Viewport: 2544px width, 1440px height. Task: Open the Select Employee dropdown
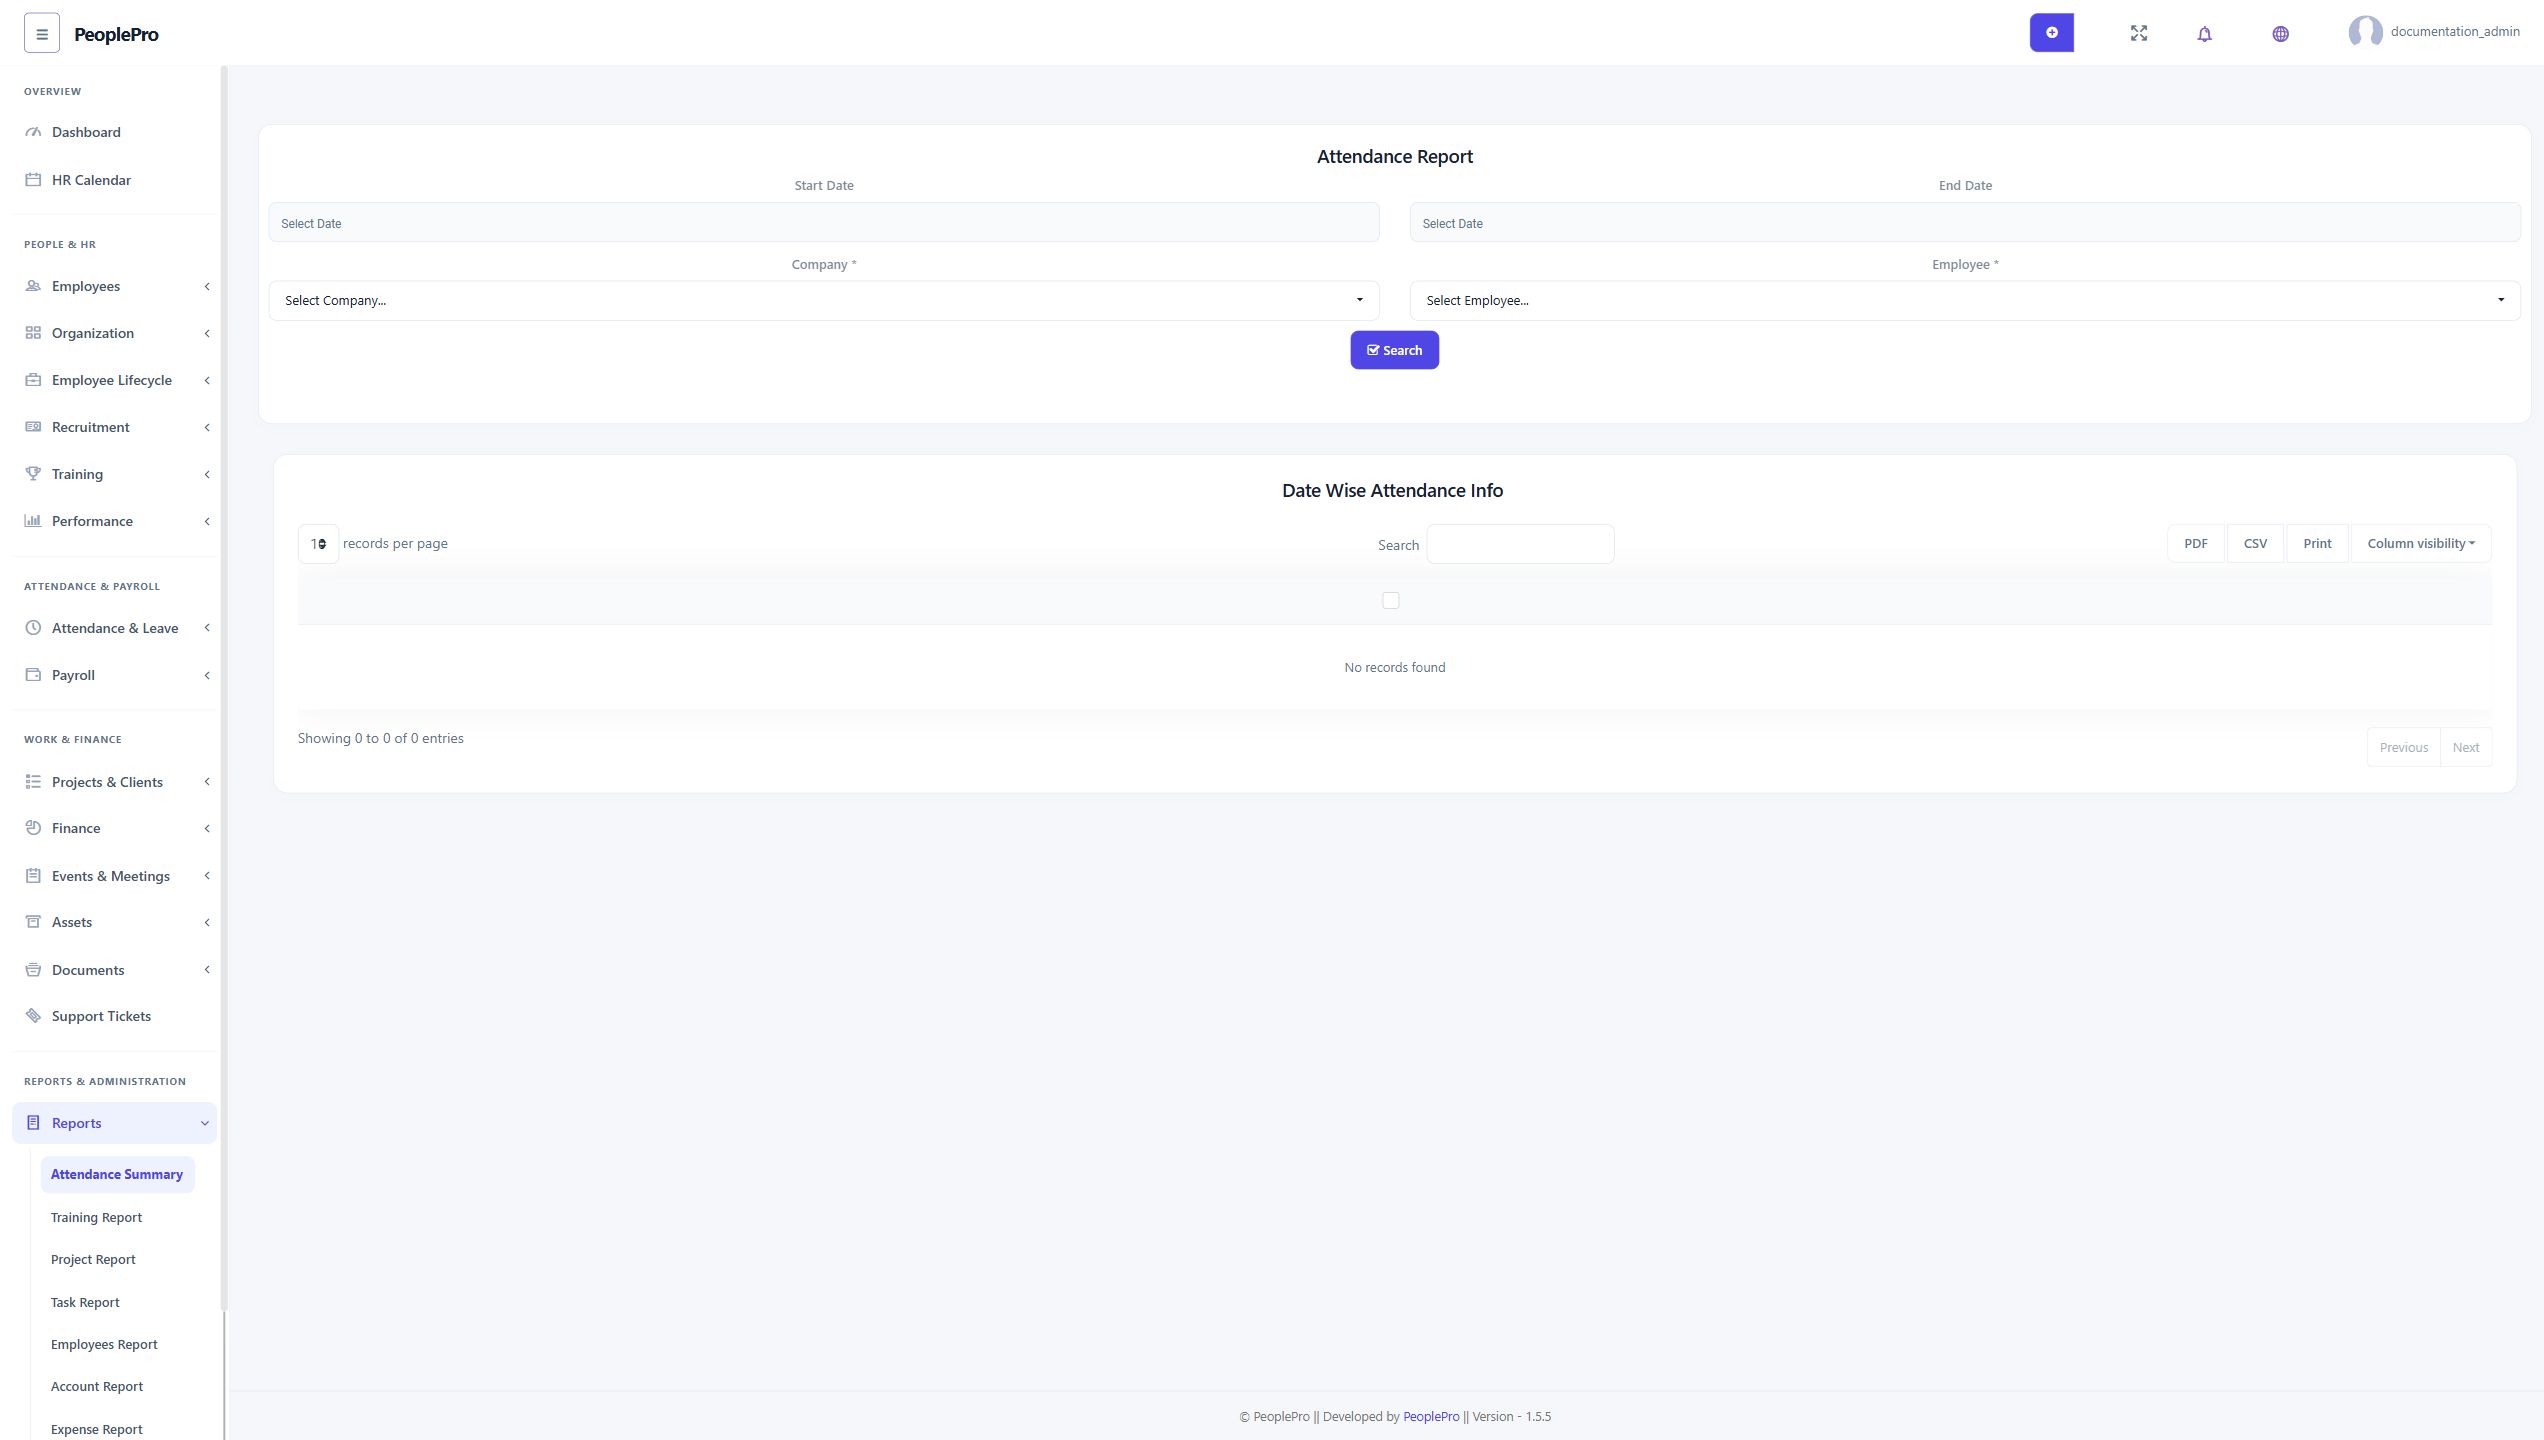coord(1965,300)
